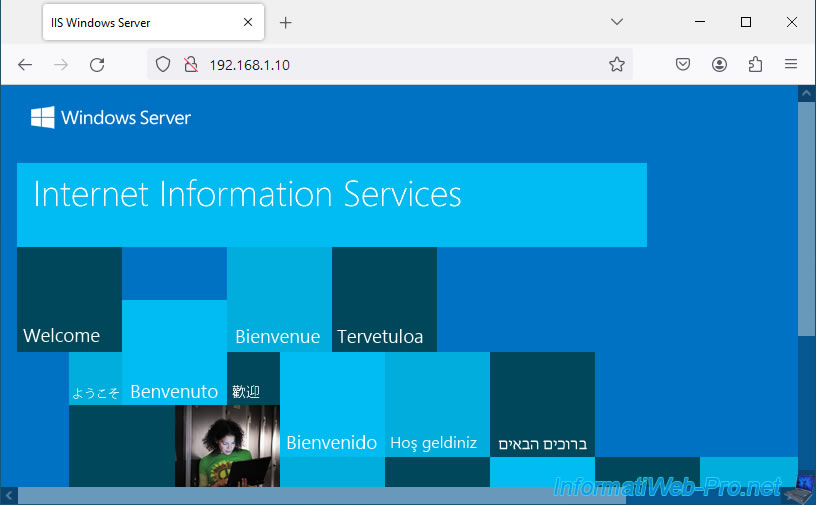The image size is (816, 505).
Task: Click the Bienvenido tile
Action: click(333, 405)
